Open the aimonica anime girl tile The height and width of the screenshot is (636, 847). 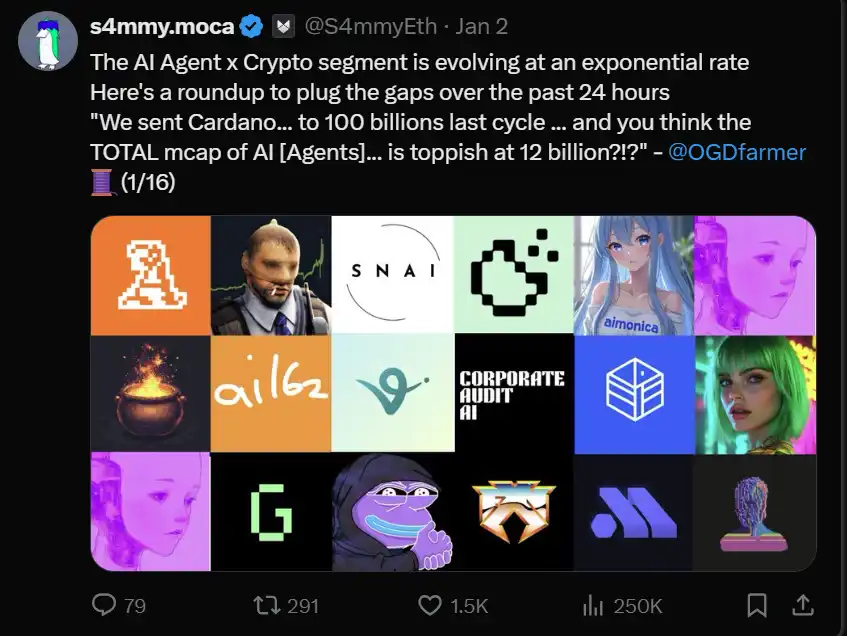pos(633,275)
